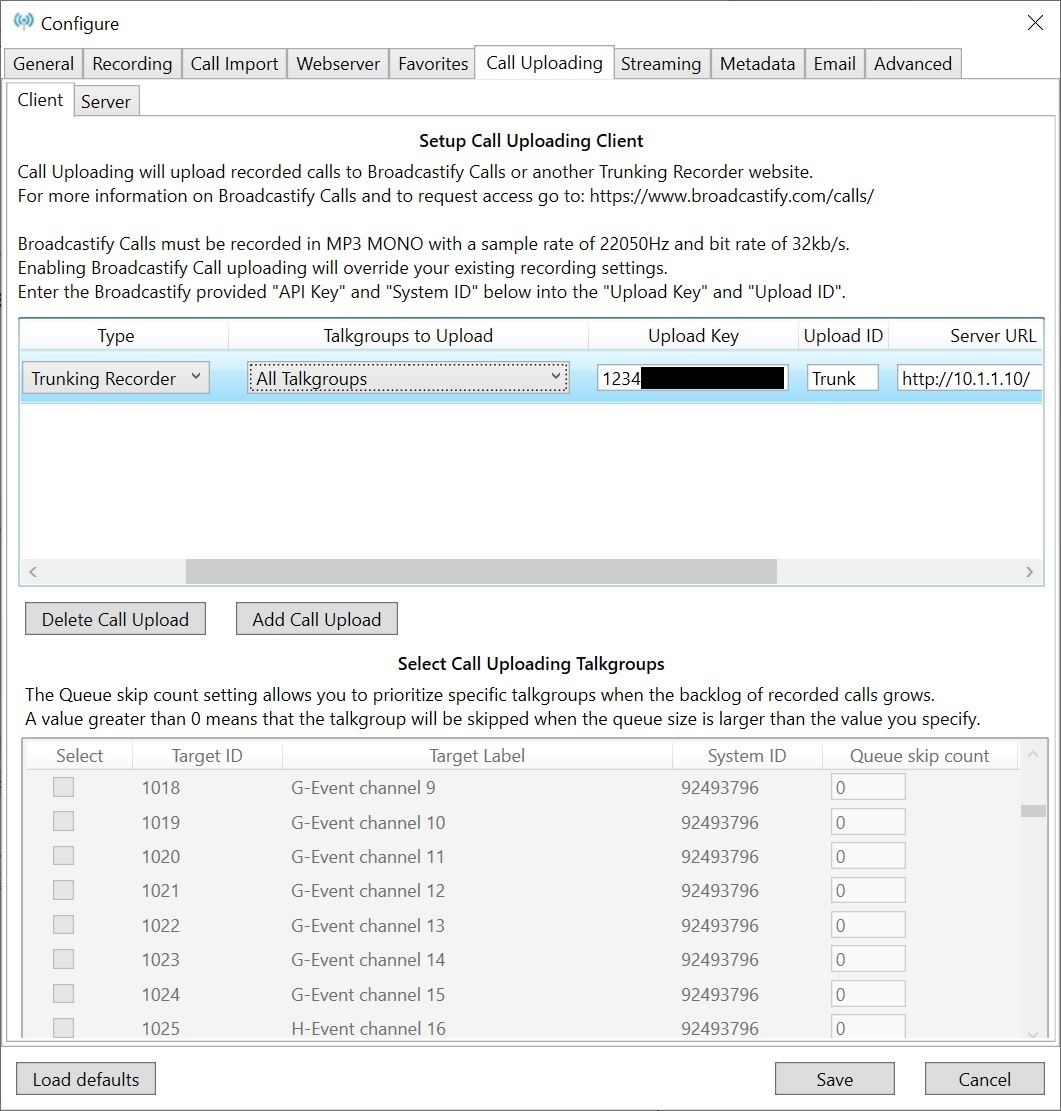Click the System ID column header

tap(747, 755)
